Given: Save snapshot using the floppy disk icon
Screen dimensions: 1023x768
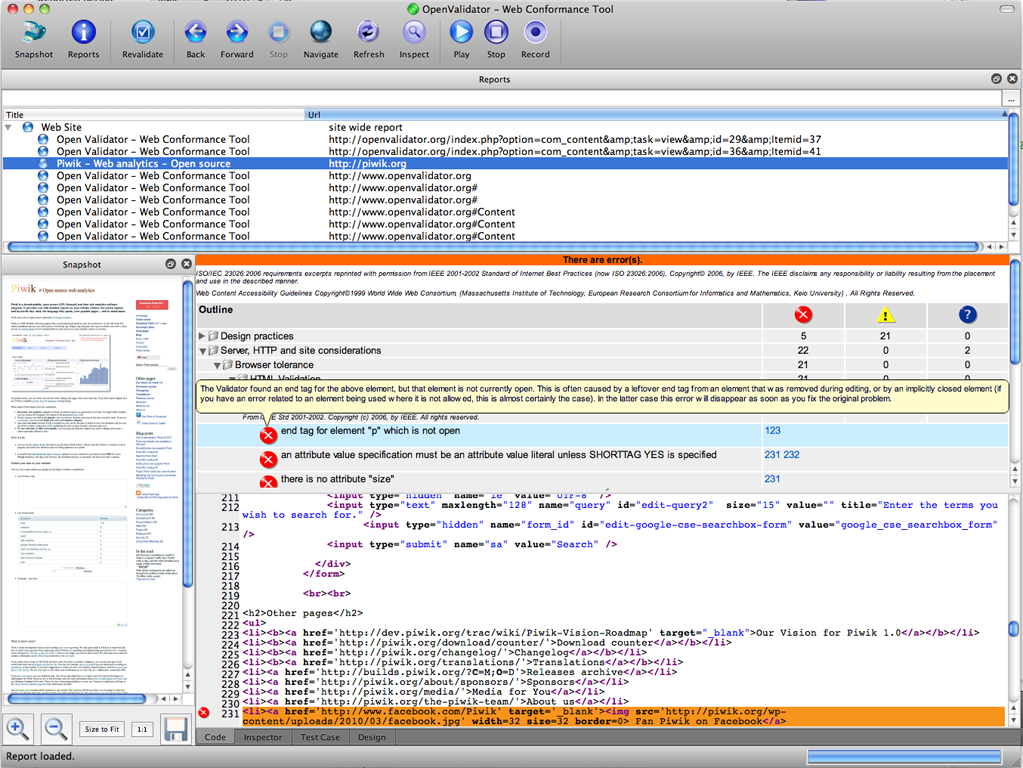Looking at the screenshot, I should click(176, 729).
